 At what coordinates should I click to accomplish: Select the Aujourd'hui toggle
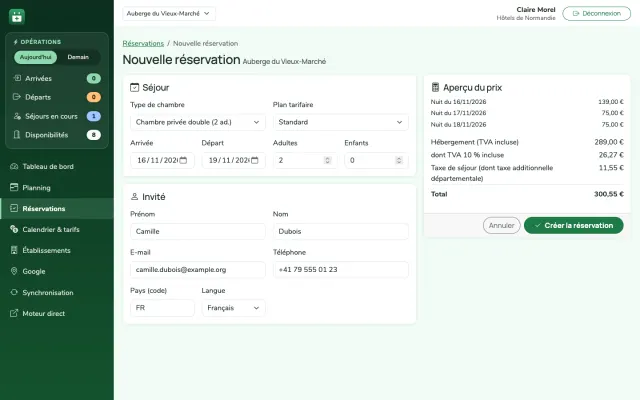coord(36,57)
